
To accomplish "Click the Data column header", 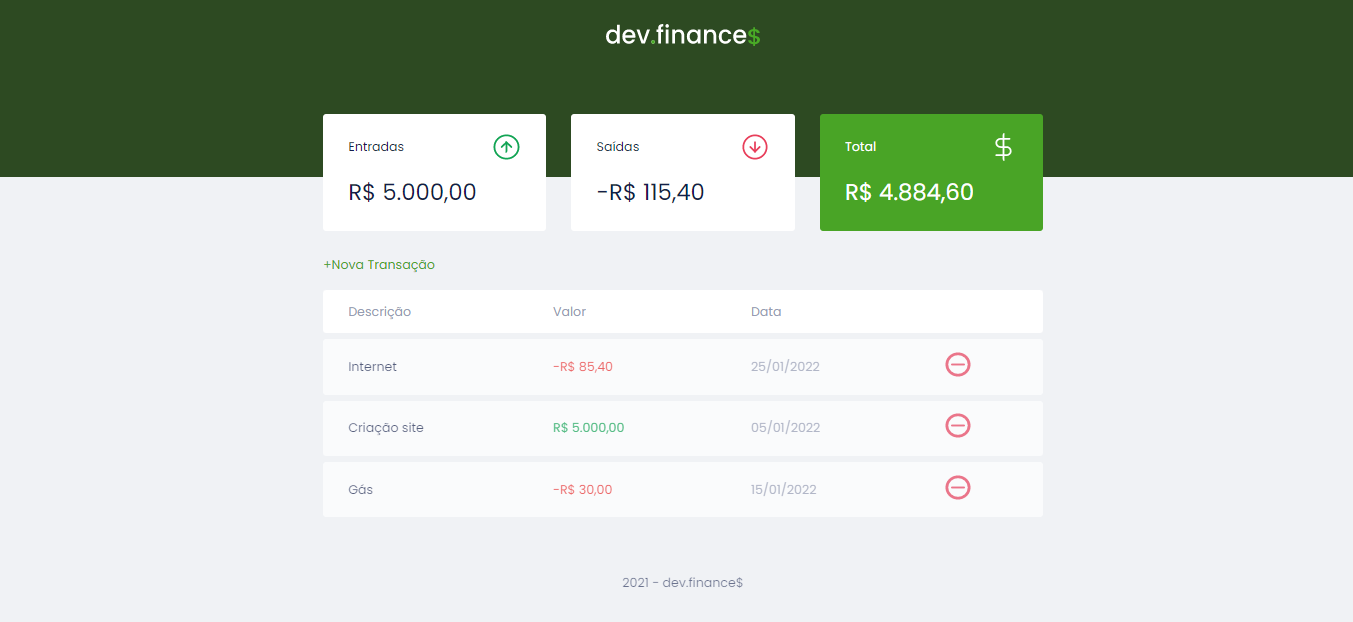I will [766, 311].
